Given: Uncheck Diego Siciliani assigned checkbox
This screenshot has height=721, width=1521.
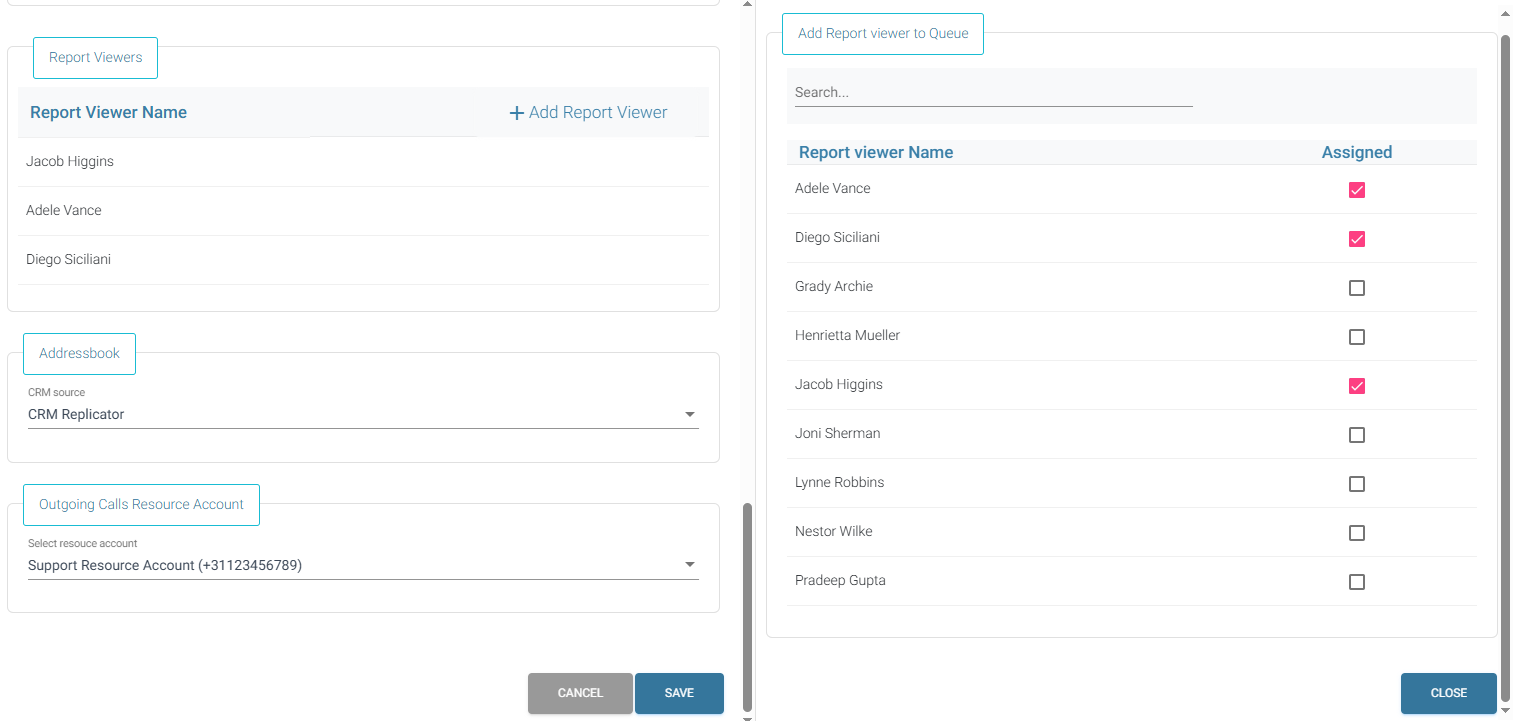Looking at the screenshot, I should 1356,239.
